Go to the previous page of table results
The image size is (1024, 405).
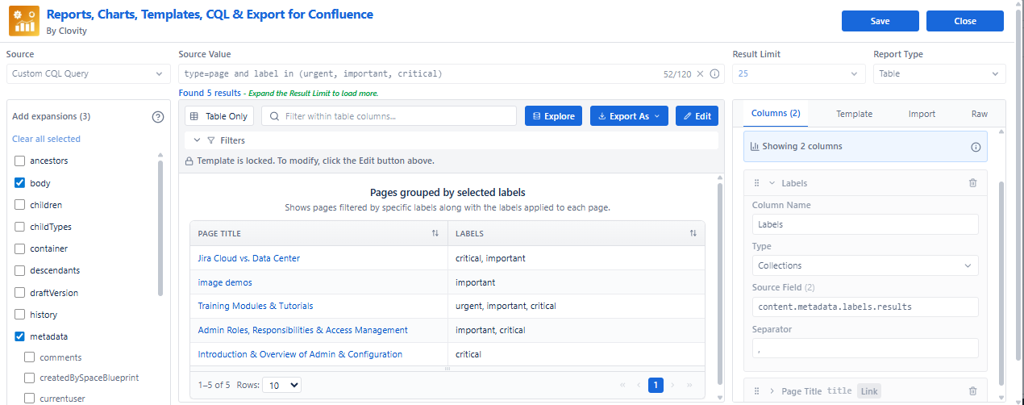click(639, 385)
